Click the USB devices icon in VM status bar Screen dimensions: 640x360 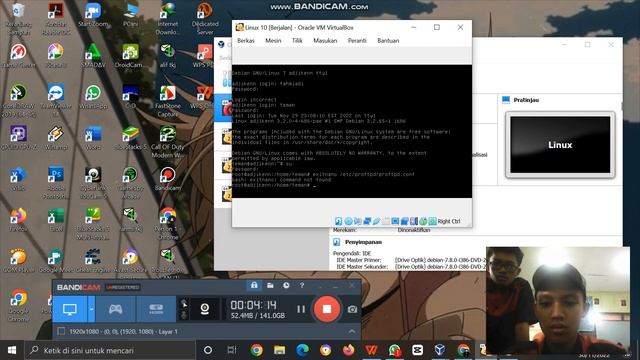coord(376,221)
